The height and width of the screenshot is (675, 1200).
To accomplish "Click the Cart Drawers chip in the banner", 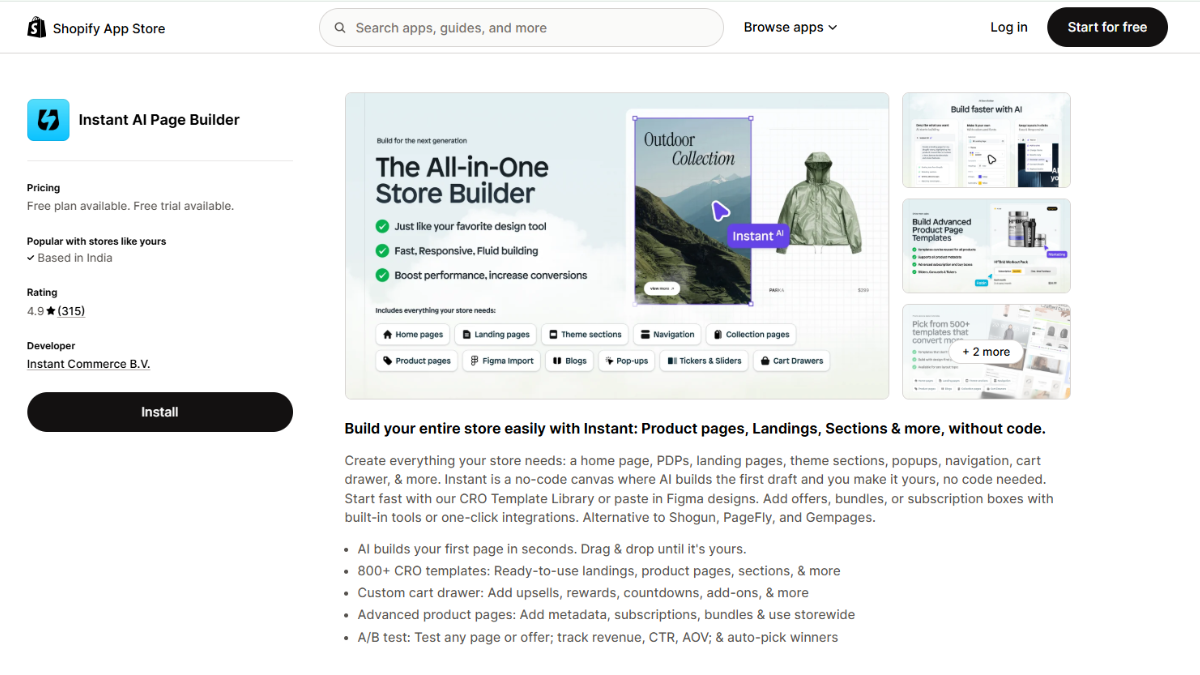I will [791, 361].
